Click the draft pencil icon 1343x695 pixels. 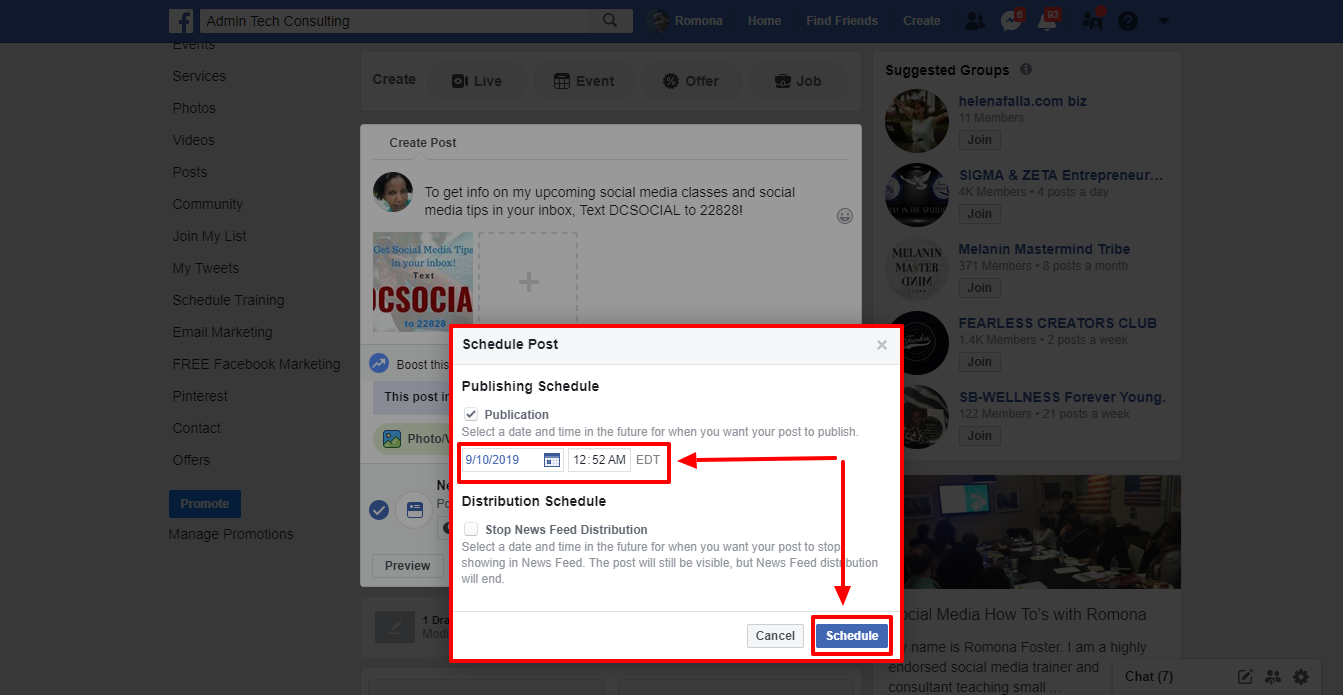click(x=395, y=627)
